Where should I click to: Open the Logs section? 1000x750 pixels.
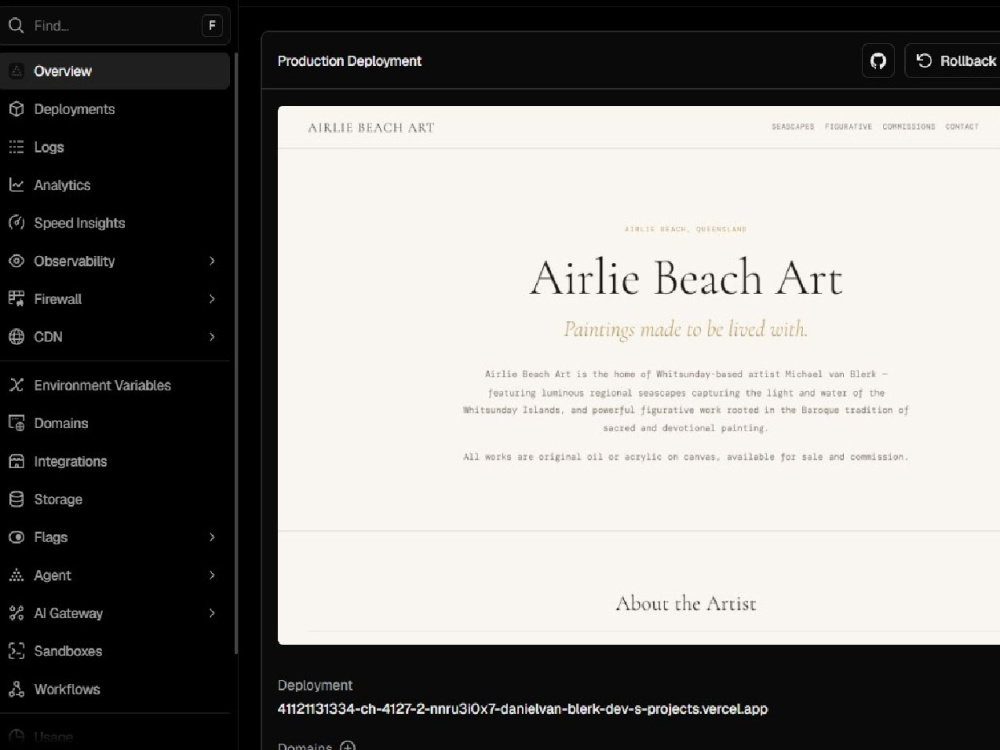115,147
